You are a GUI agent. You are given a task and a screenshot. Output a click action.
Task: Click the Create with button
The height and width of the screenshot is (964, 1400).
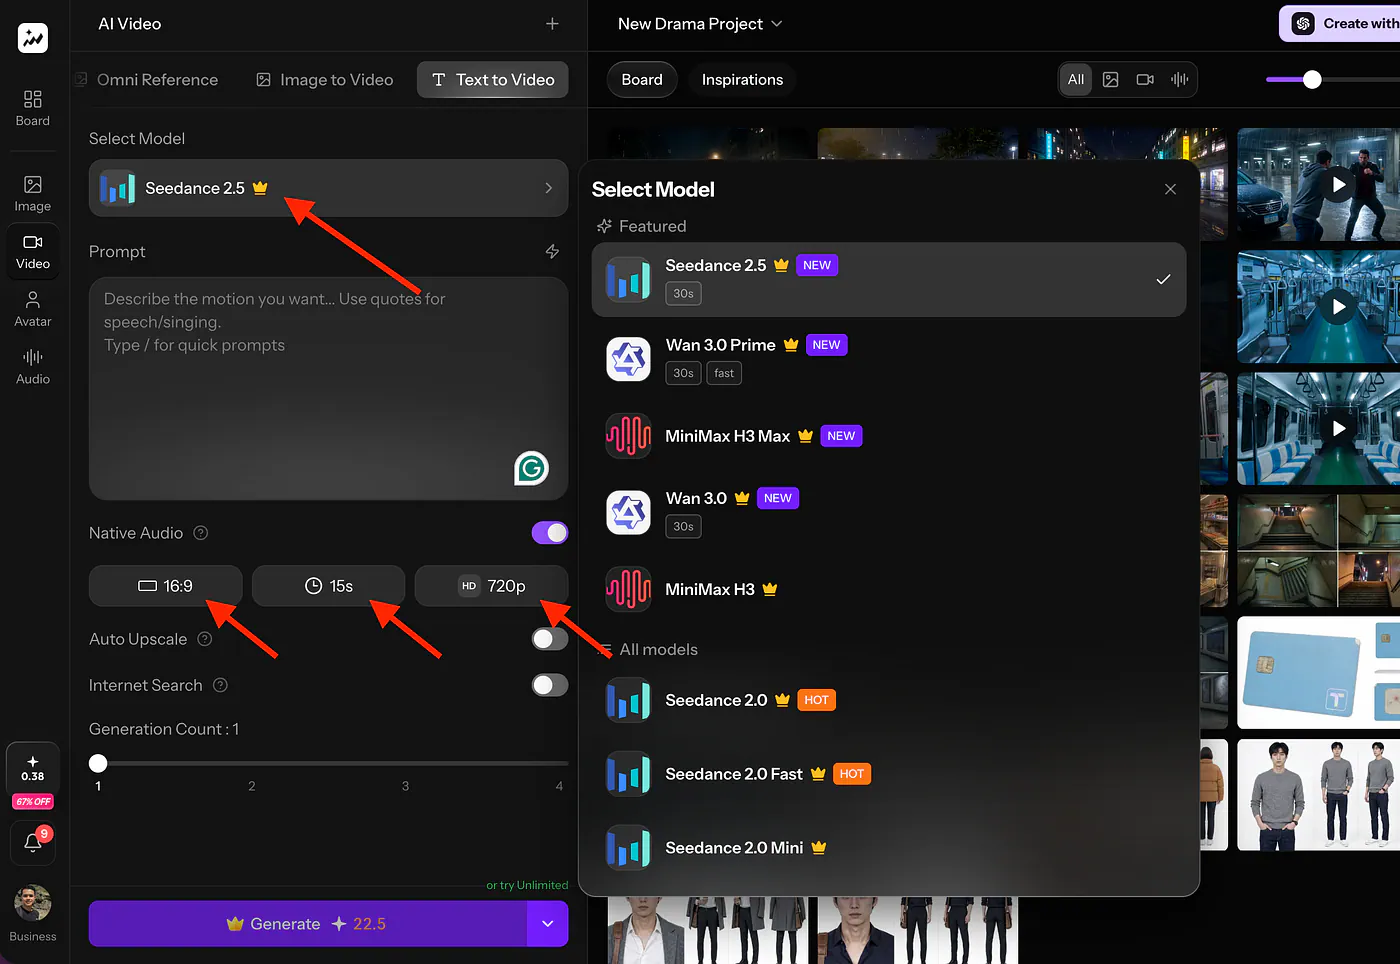pyautogui.click(x=1341, y=24)
